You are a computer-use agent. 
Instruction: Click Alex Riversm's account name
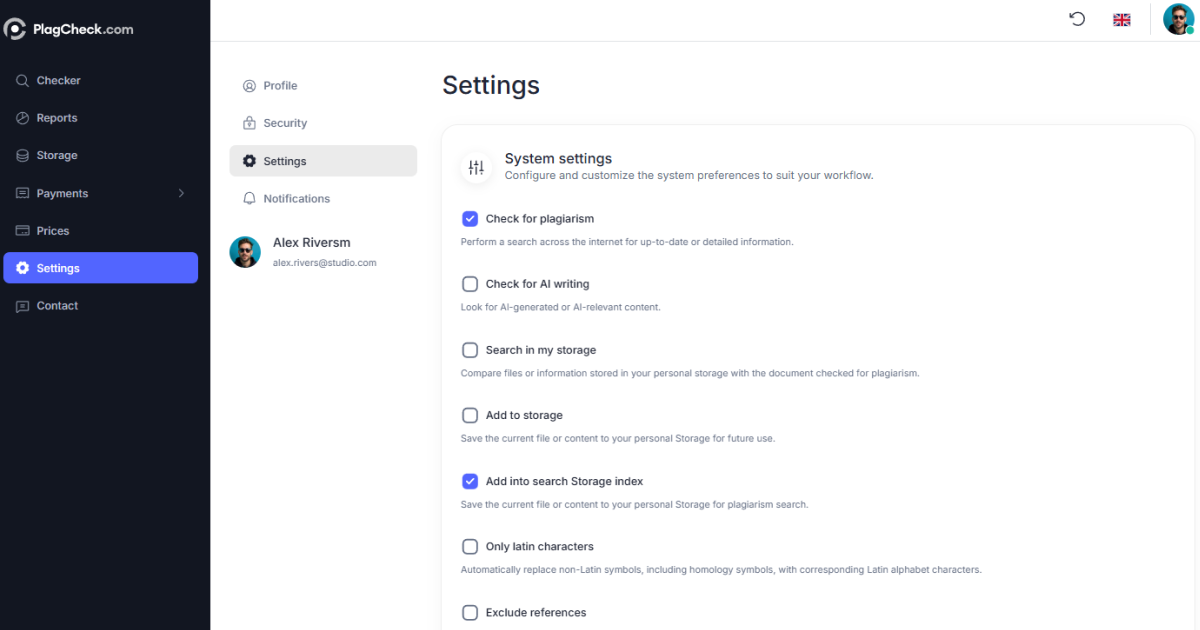tap(311, 242)
